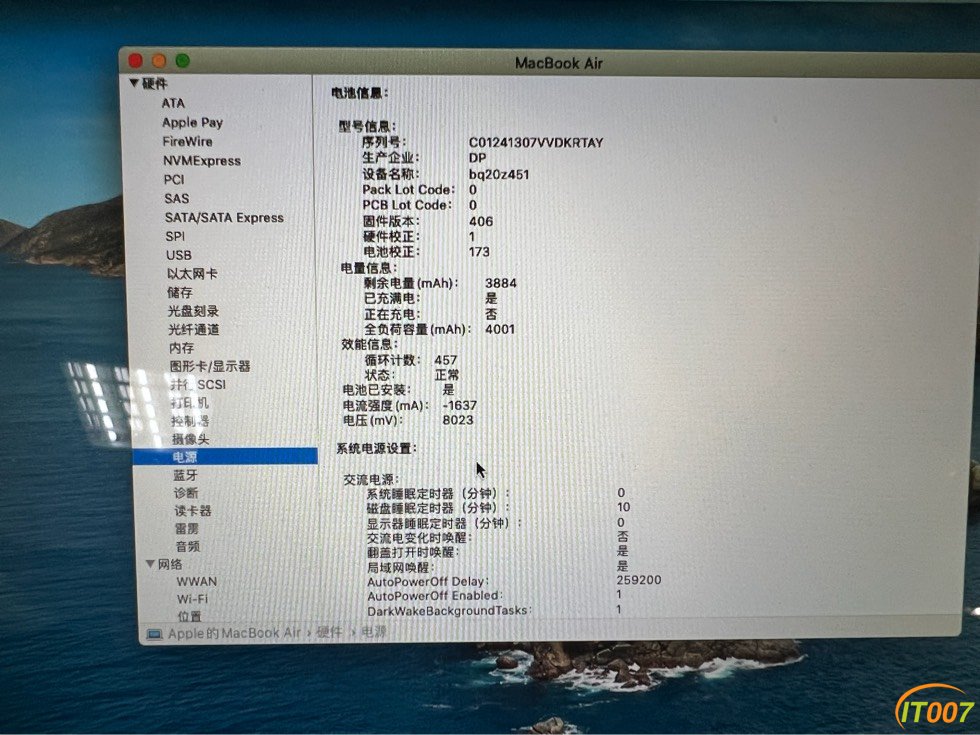Minimize window with the yellow button
The width and height of the screenshot is (980, 735).
pos(159,61)
